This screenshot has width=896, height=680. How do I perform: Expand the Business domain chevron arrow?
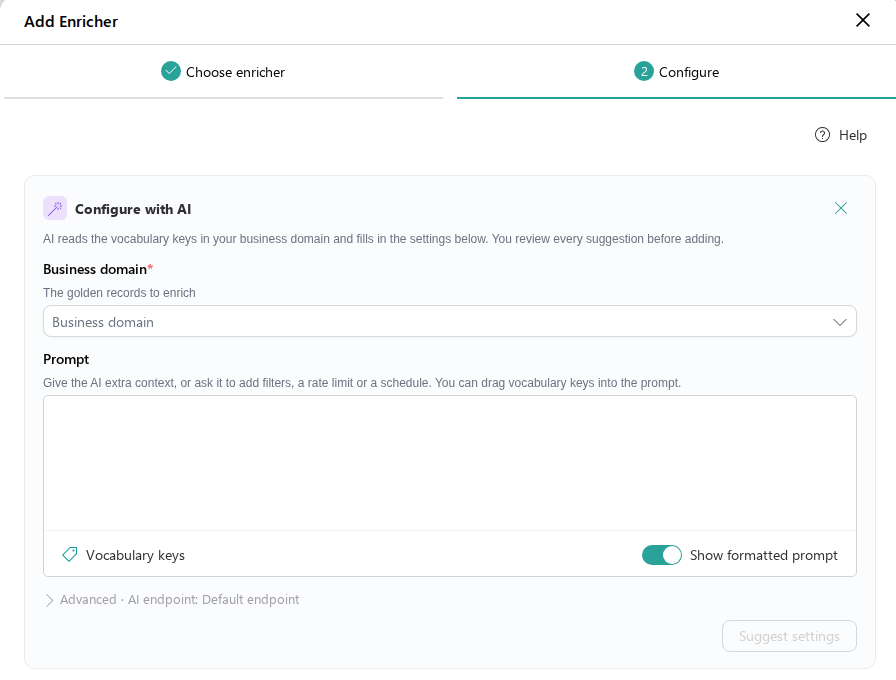point(839,322)
